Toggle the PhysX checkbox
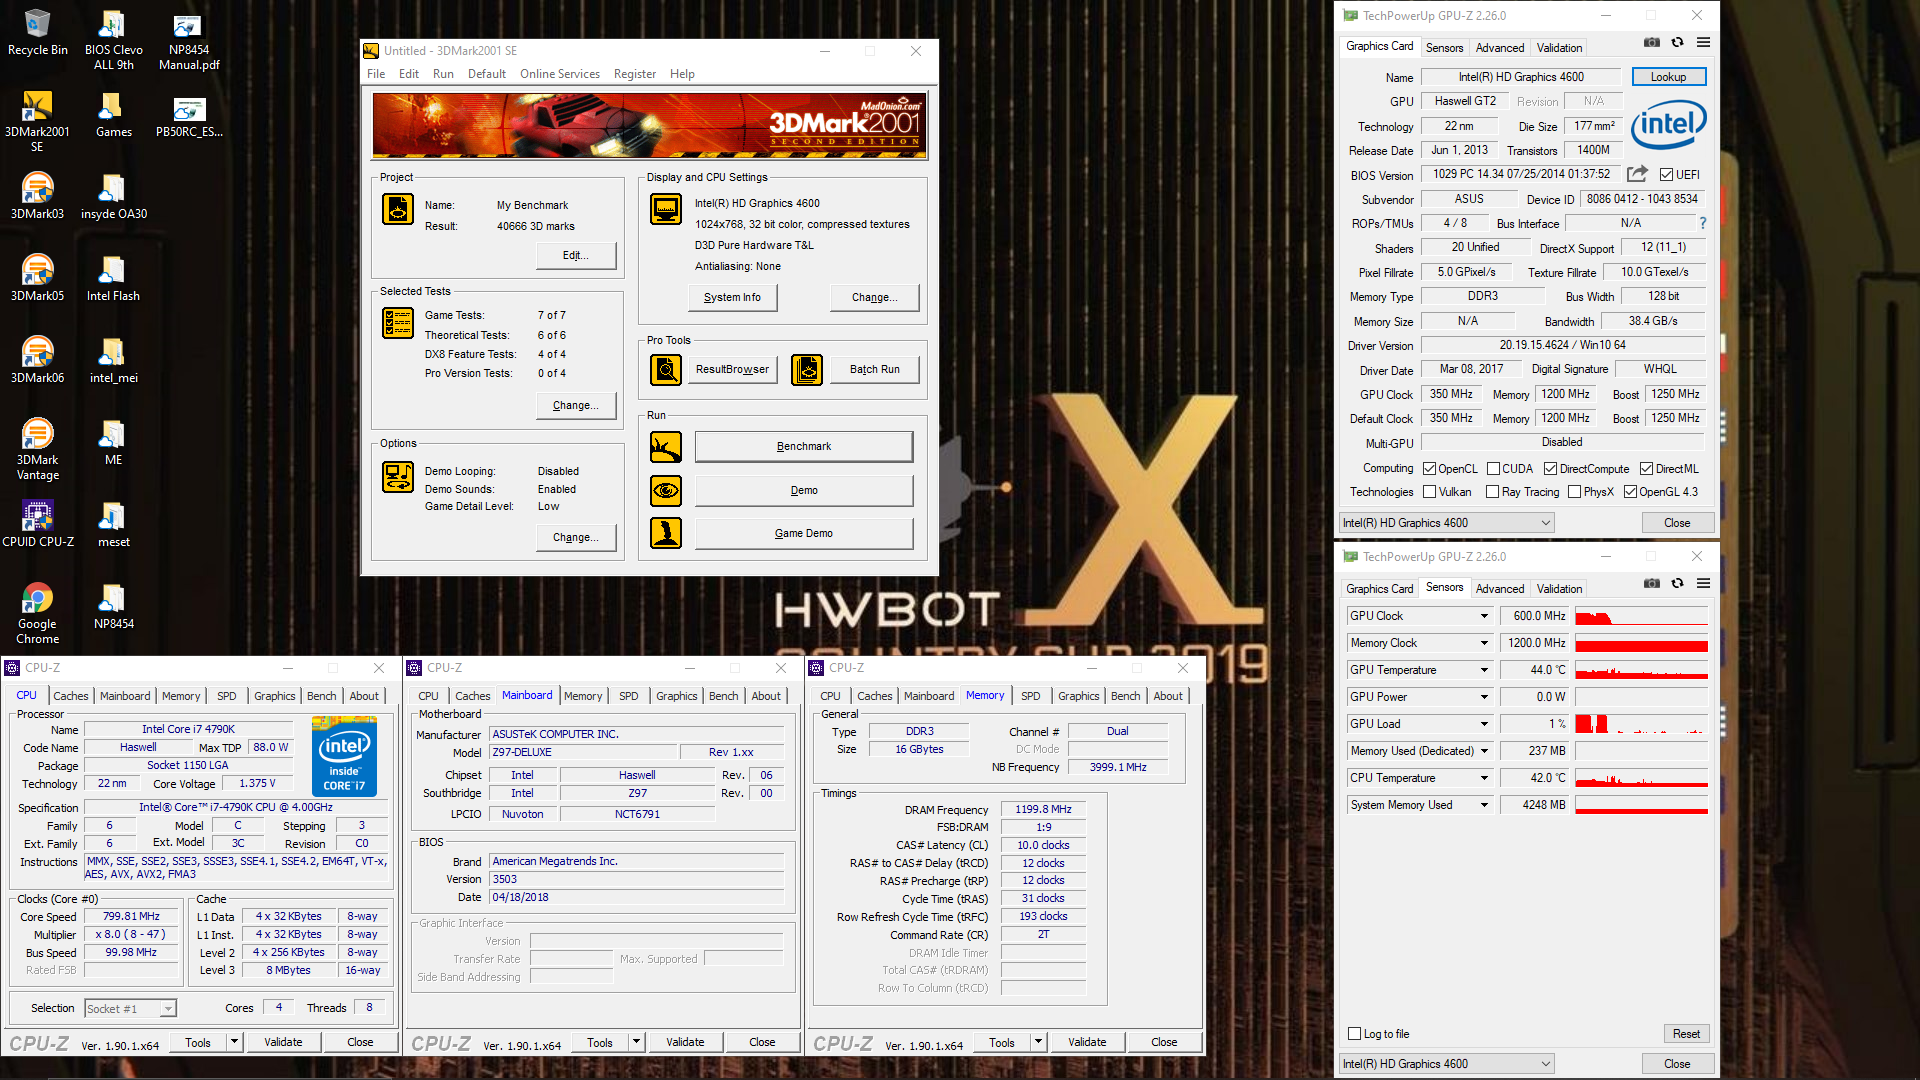 pyautogui.click(x=1575, y=492)
